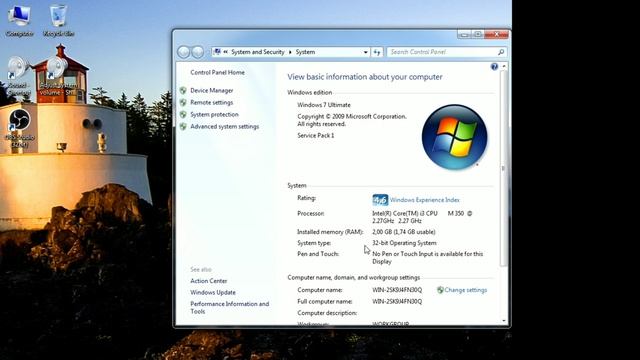The height and width of the screenshot is (360, 640).
Task: Minimize the System window
Action: [x=464, y=35]
